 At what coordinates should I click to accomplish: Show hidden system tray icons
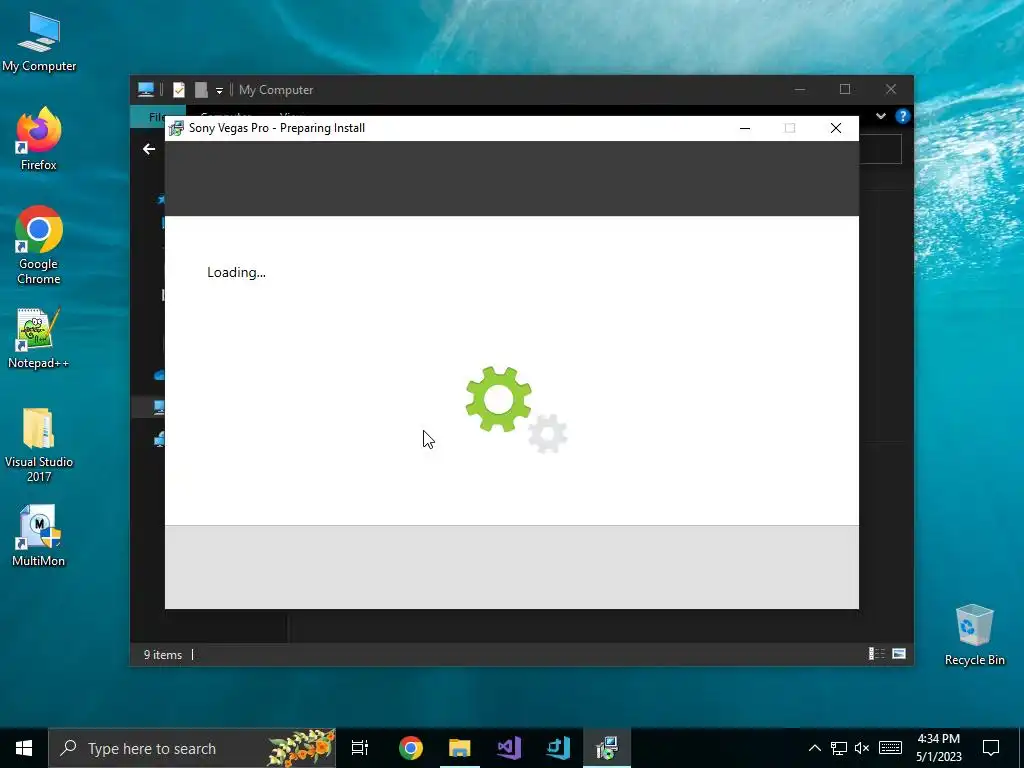814,748
